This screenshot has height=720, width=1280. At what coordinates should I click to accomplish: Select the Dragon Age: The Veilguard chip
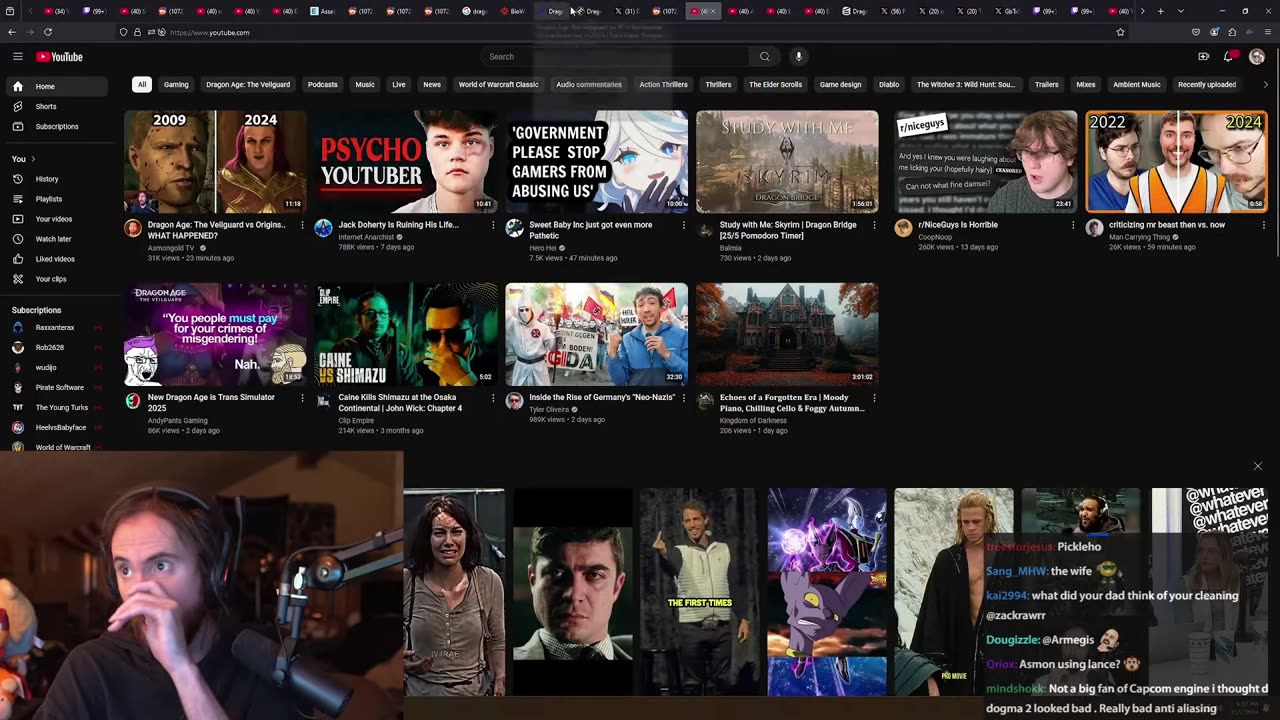pyautogui.click(x=248, y=84)
